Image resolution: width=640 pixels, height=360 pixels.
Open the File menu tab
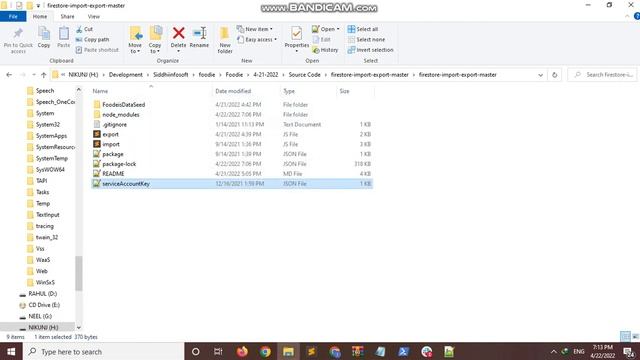click(13, 17)
